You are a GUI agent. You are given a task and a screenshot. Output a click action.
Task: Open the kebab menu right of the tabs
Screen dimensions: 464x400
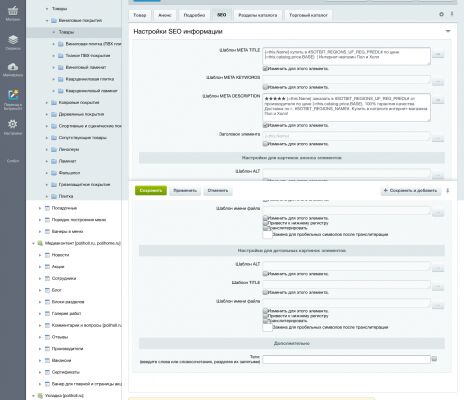[452, 14]
